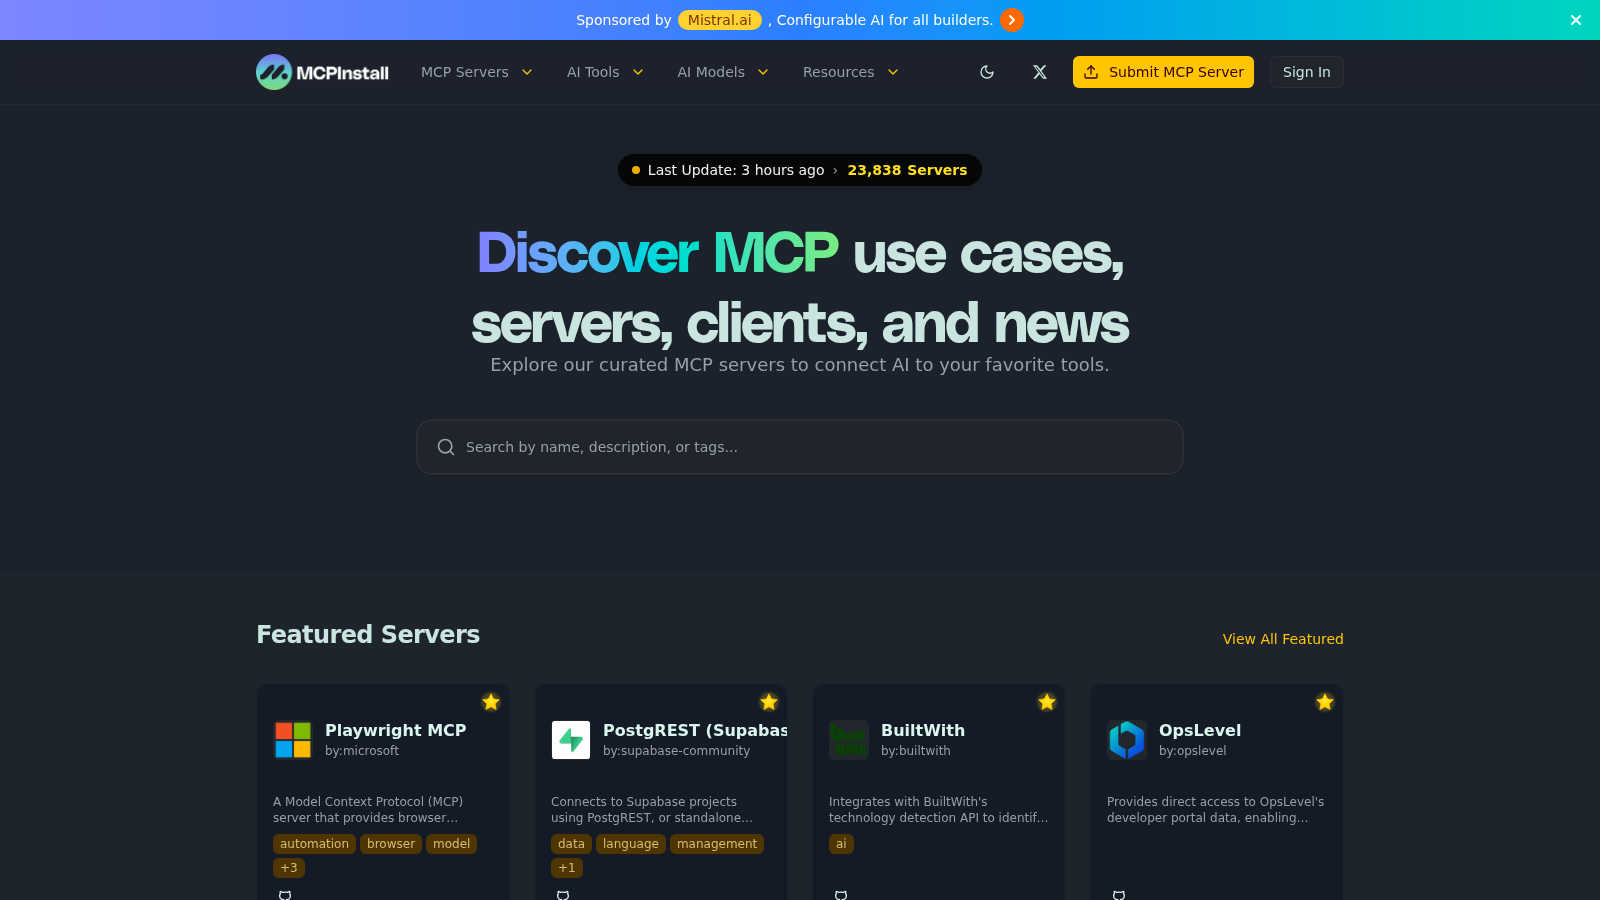Select the automation tag

314,844
